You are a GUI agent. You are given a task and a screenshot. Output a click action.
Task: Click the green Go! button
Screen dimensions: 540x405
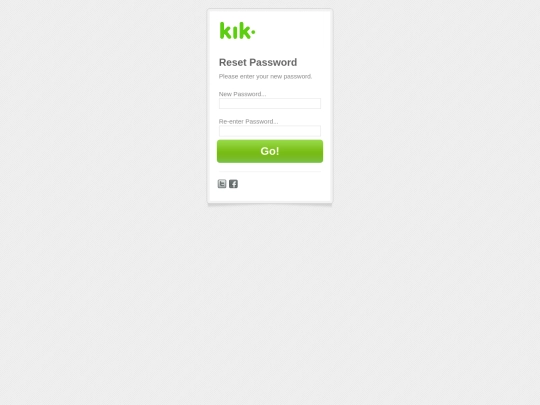pyautogui.click(x=270, y=151)
